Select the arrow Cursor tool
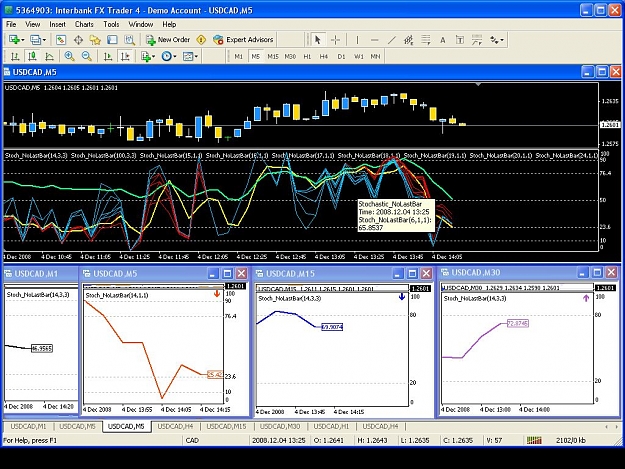The image size is (625, 469). 318,39
